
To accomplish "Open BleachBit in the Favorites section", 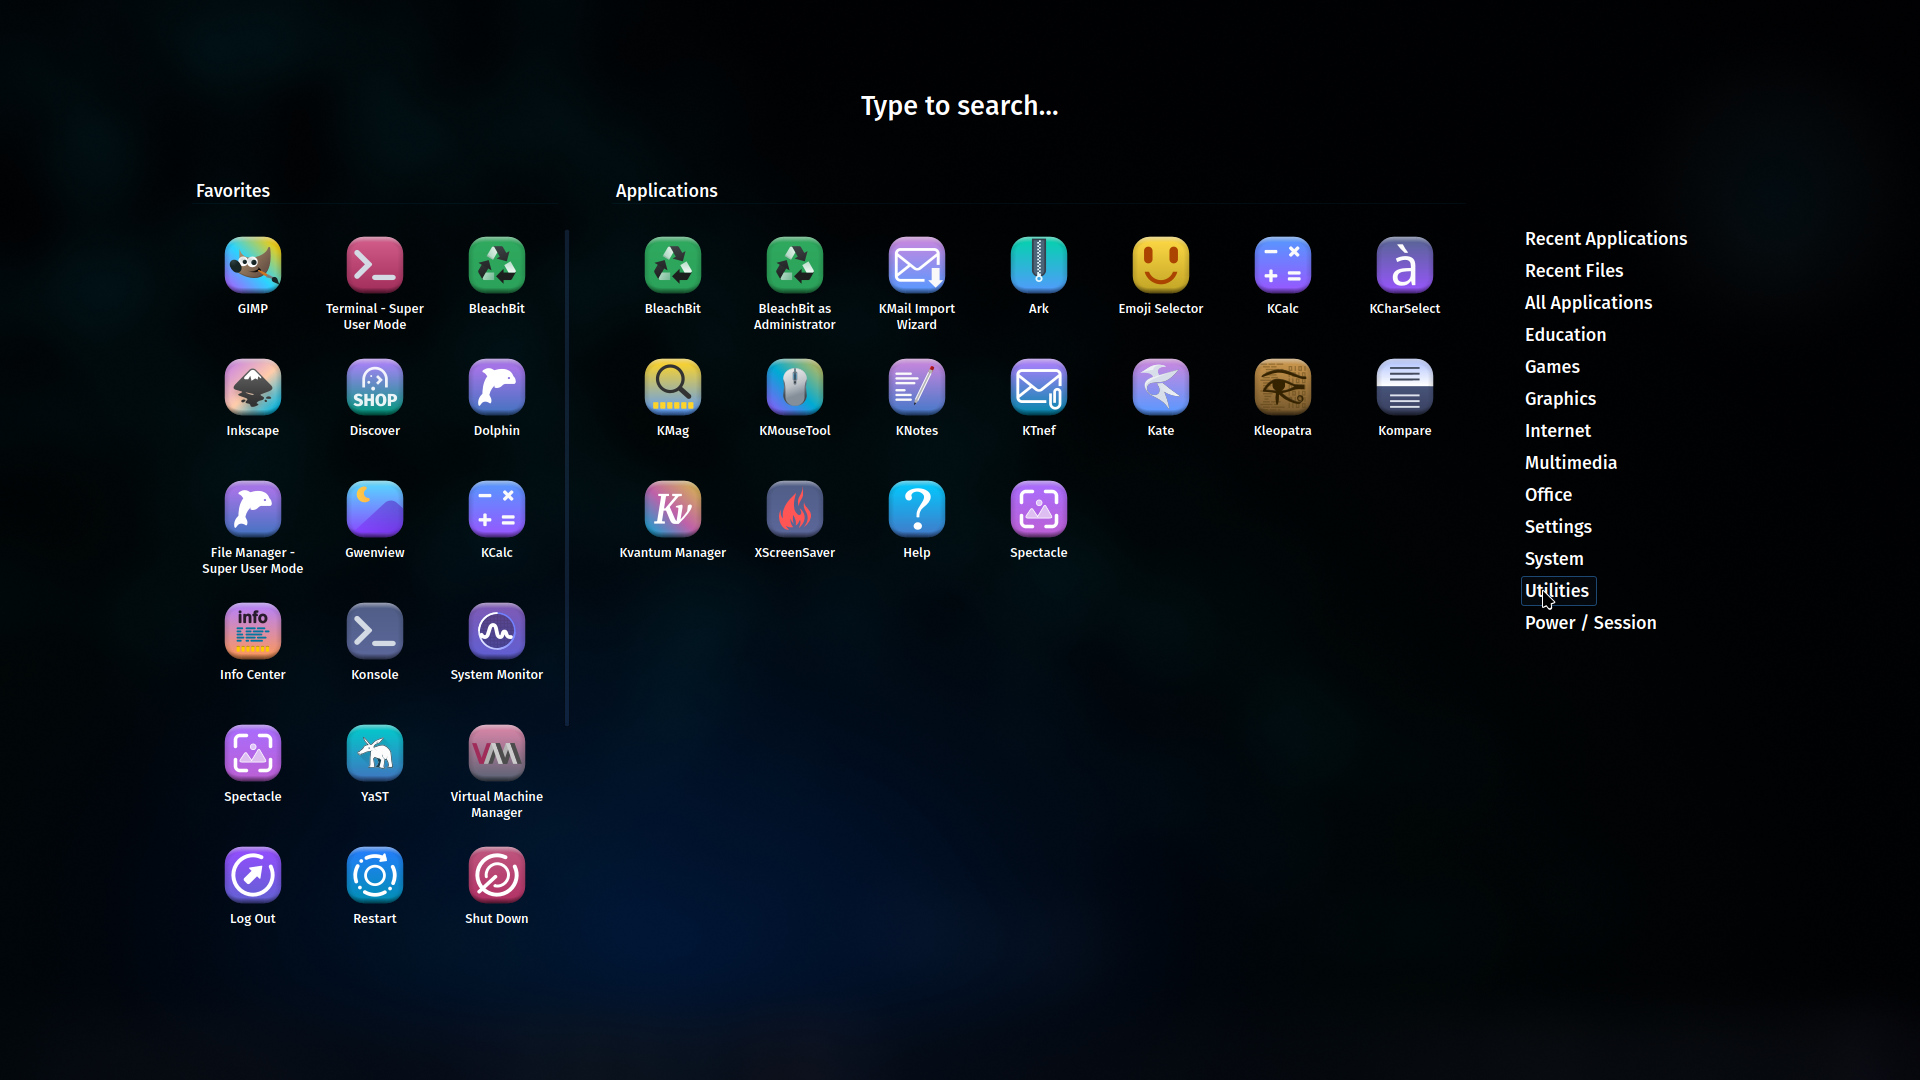I will point(497,265).
